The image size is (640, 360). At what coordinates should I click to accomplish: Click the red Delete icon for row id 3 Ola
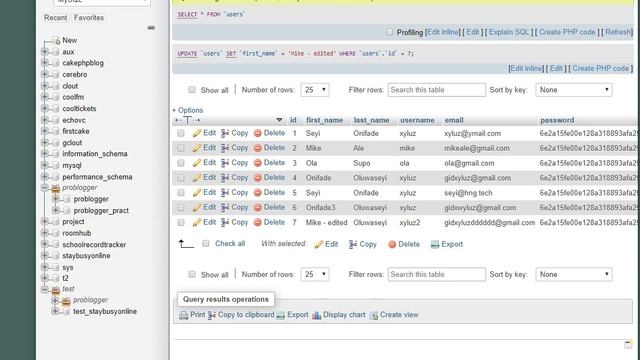tap(258, 163)
